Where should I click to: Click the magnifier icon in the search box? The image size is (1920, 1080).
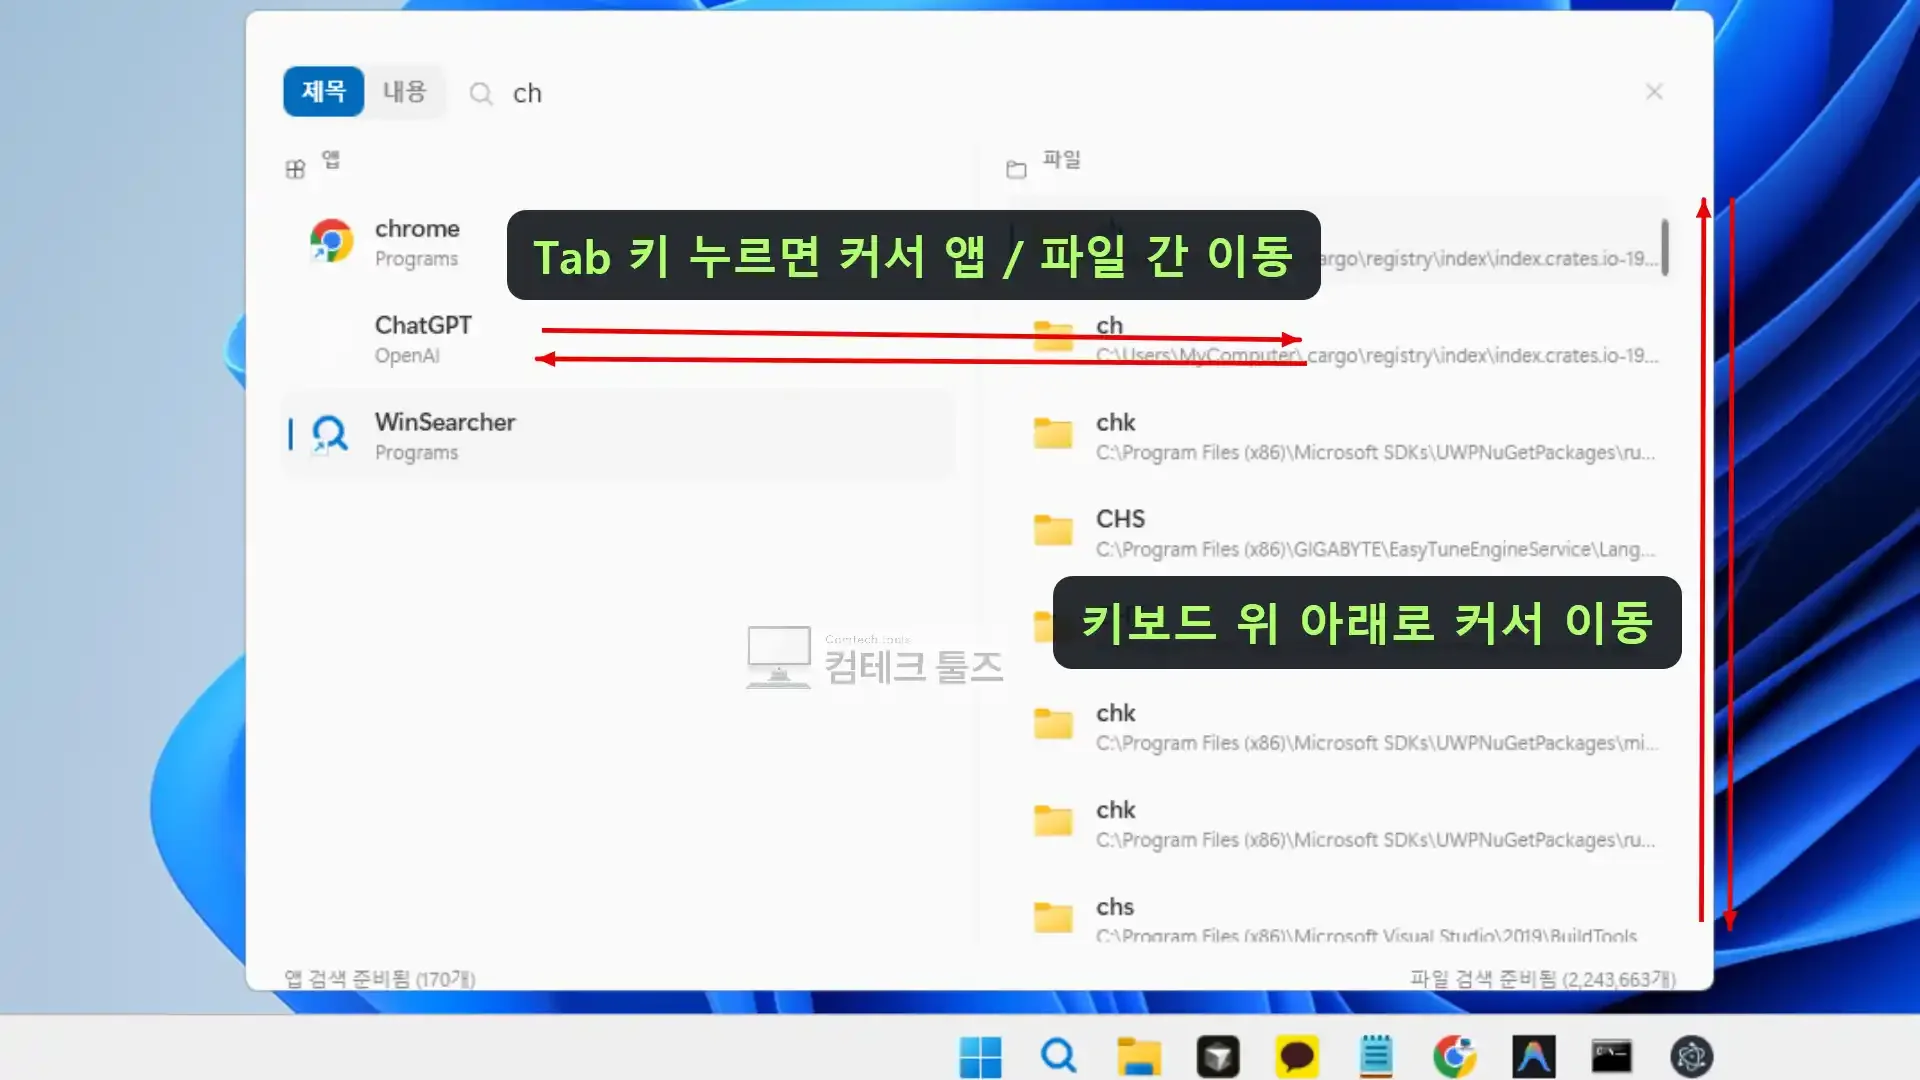tap(481, 94)
